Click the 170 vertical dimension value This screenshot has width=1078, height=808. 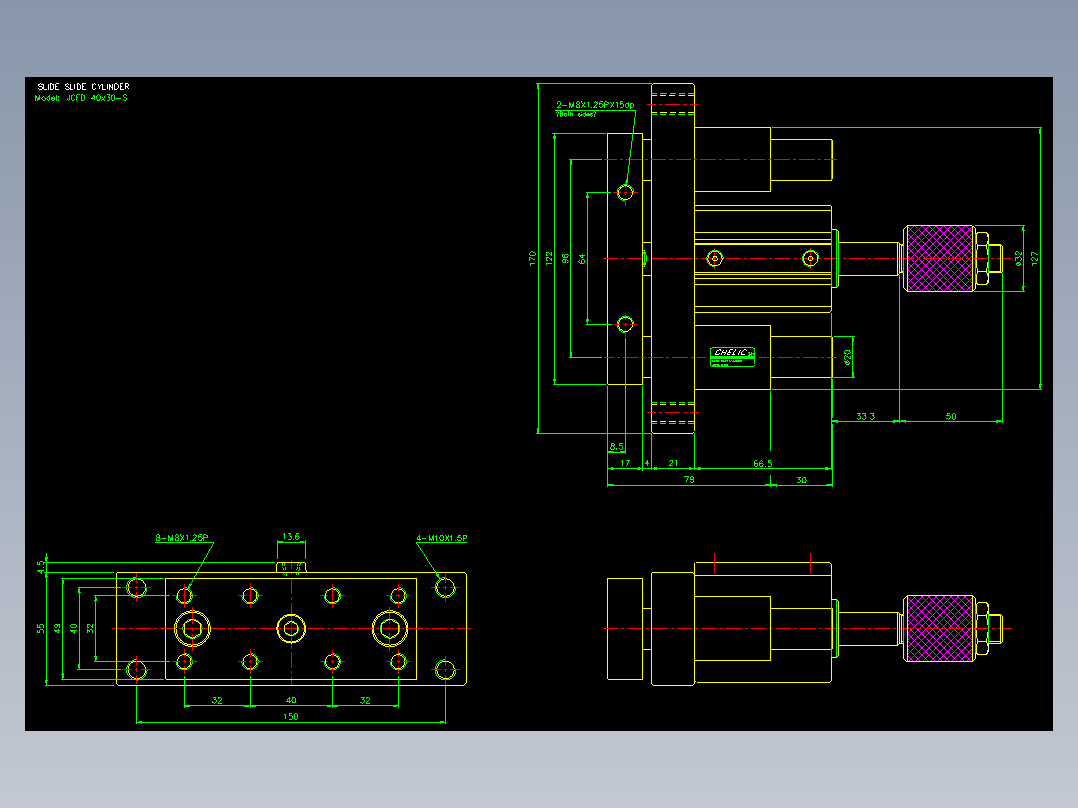532,259
